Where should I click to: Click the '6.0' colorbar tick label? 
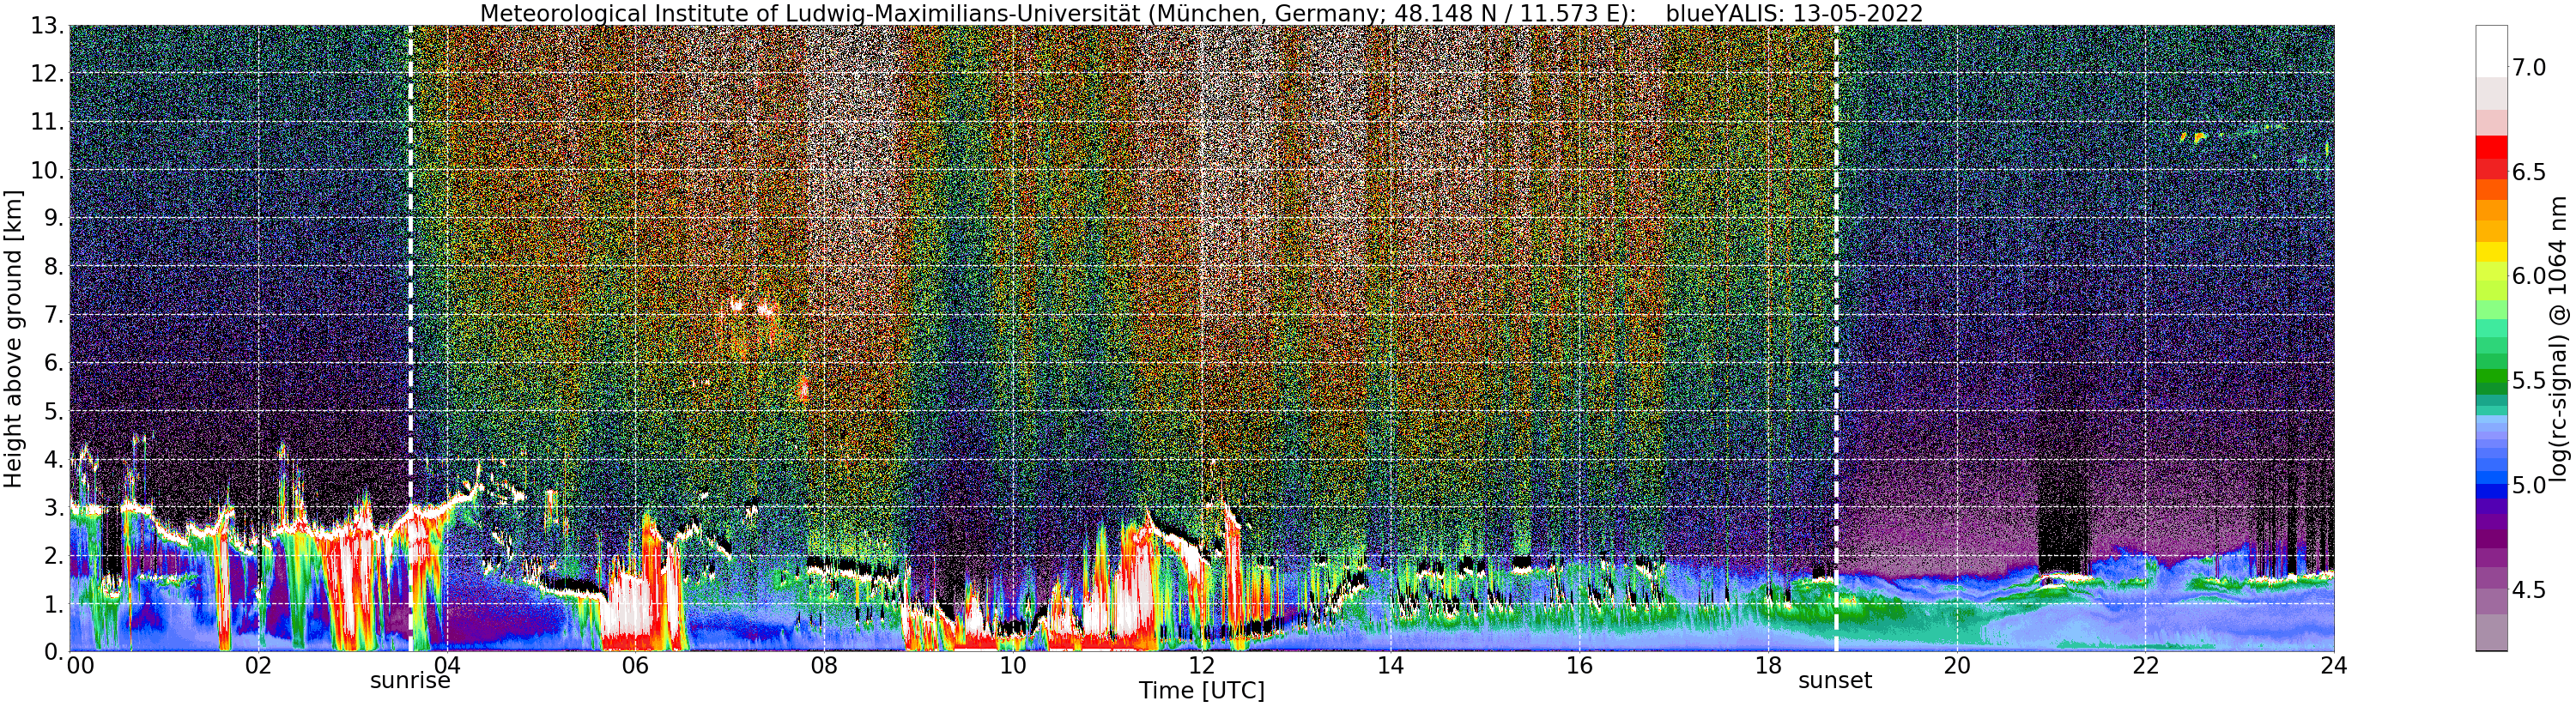tap(2529, 276)
